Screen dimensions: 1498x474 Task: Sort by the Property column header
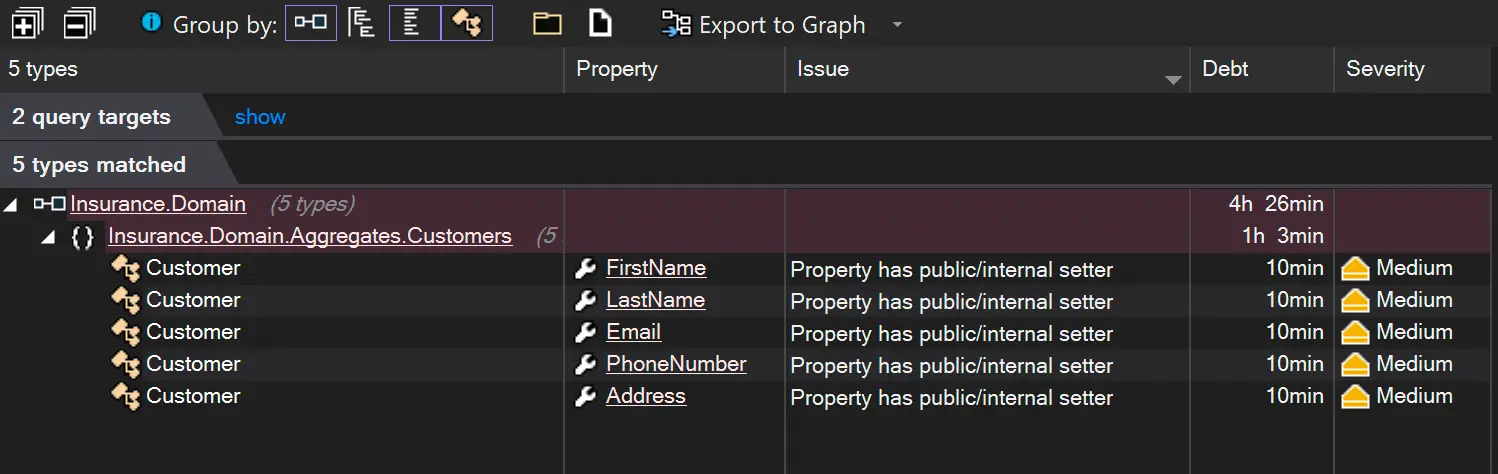(x=675, y=69)
